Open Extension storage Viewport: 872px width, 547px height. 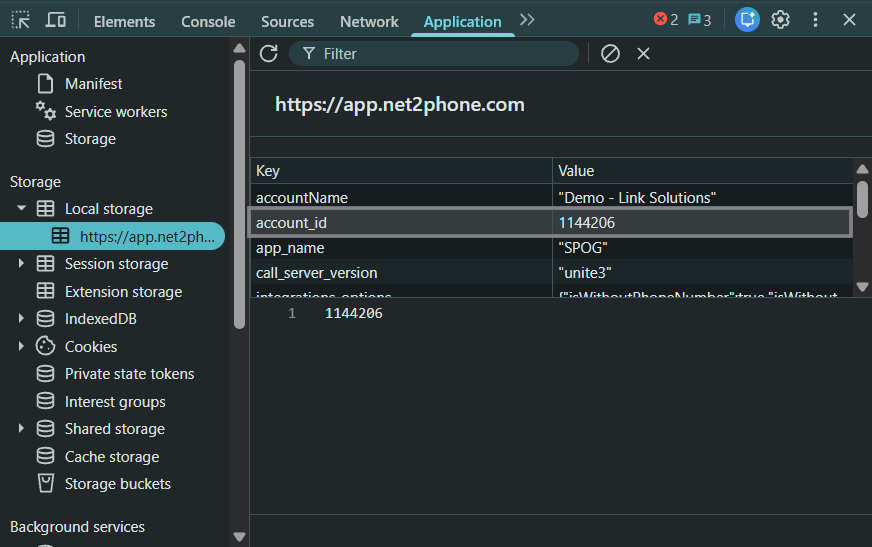click(x=123, y=291)
